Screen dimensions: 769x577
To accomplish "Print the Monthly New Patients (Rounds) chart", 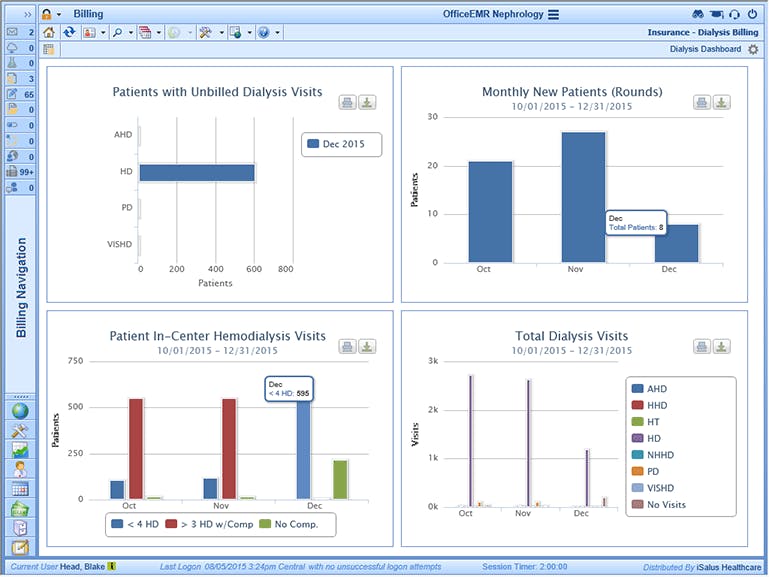I will pos(702,102).
